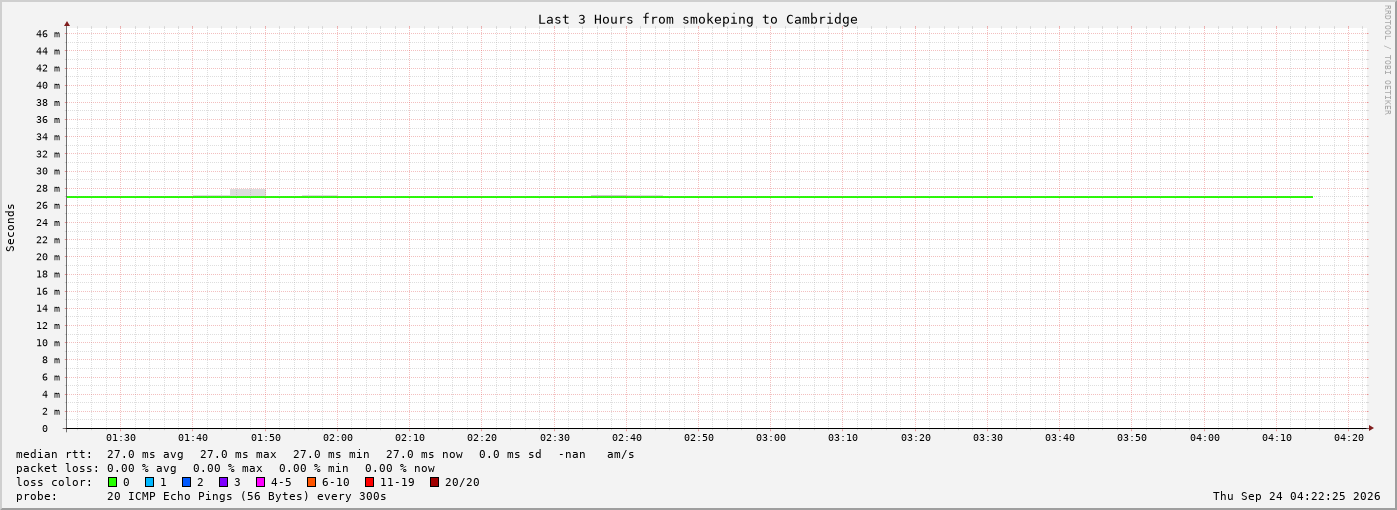Screen dimensions: 1397x510
Task: Click the green loss color 0 swatch
Action: click(113, 482)
